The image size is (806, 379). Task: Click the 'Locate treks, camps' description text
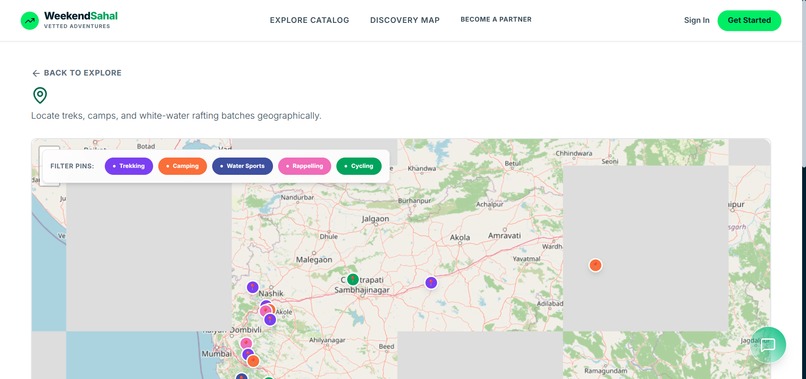pyautogui.click(x=176, y=116)
